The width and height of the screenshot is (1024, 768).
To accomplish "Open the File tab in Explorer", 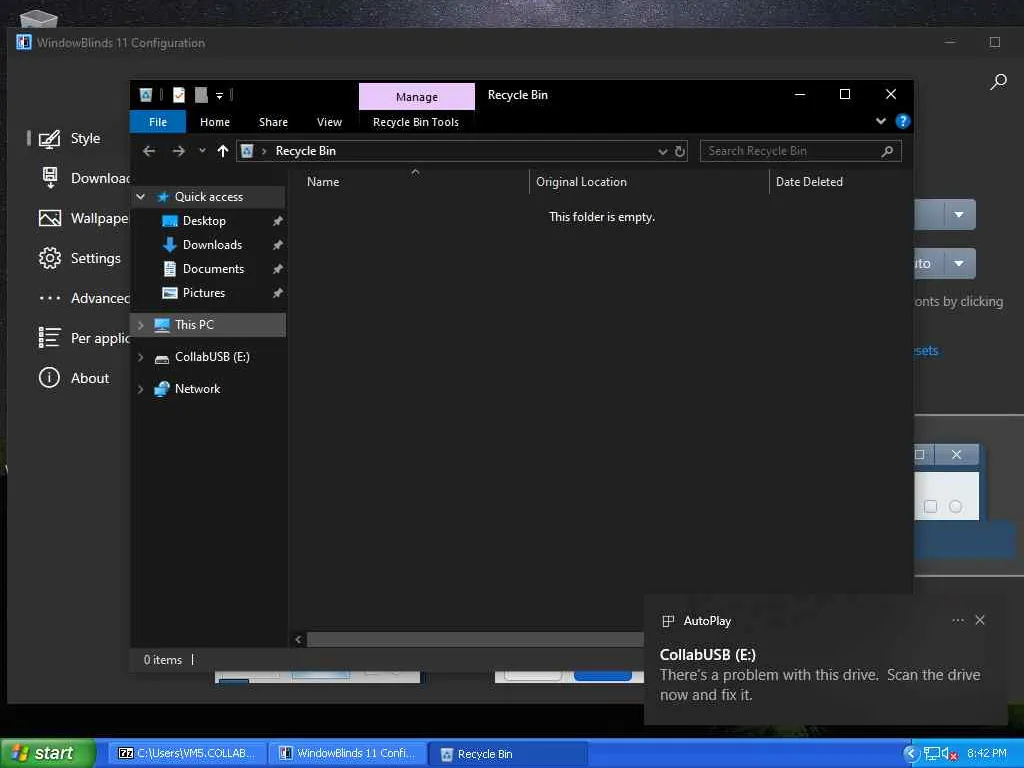I will 157,122.
